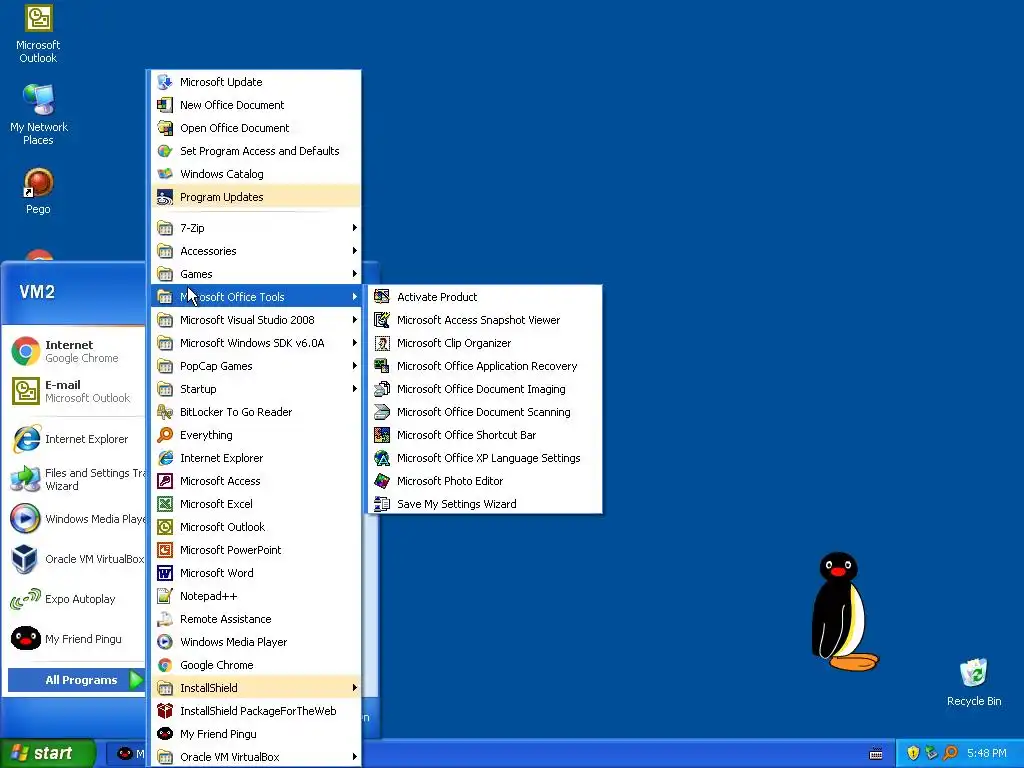Screen dimensions: 1024x768
Task: Launch Windows Media Player from programs list
Action: tap(256, 642)
